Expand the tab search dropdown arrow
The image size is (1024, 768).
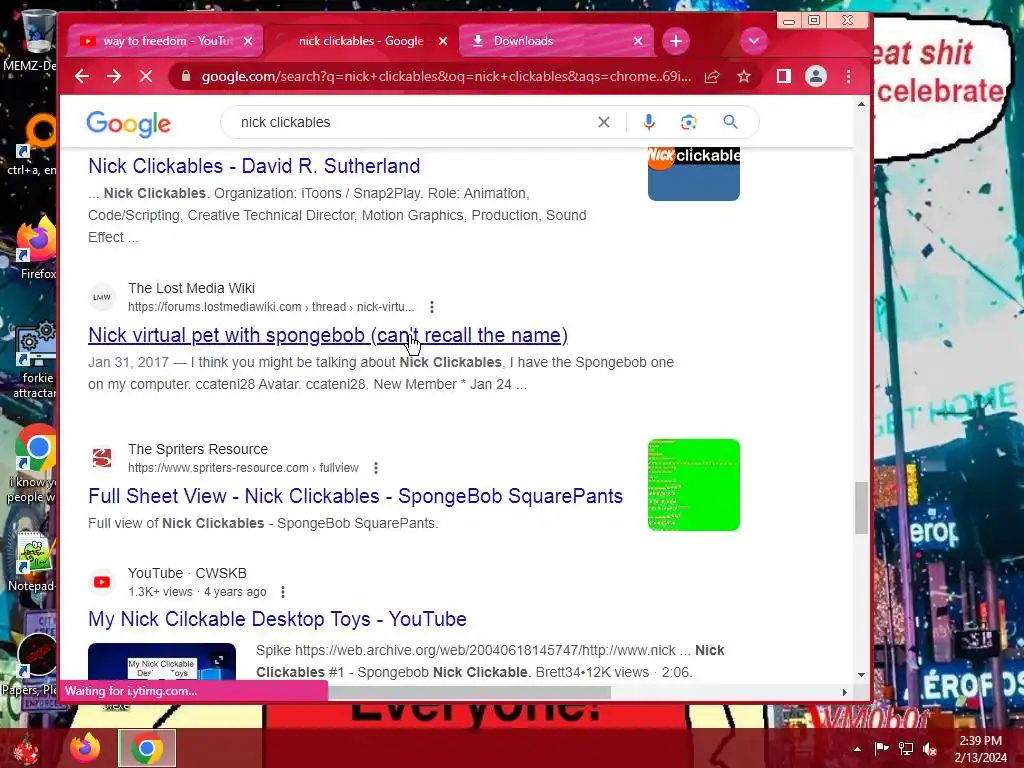click(x=754, y=41)
